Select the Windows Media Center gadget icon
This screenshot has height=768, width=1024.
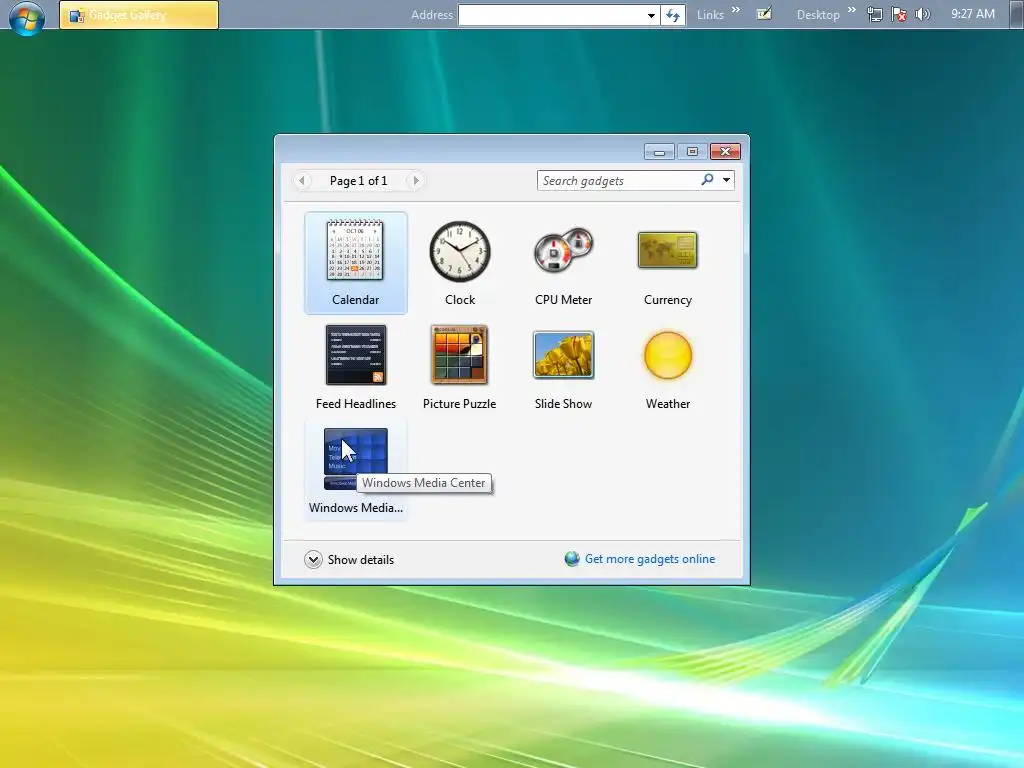[356, 459]
